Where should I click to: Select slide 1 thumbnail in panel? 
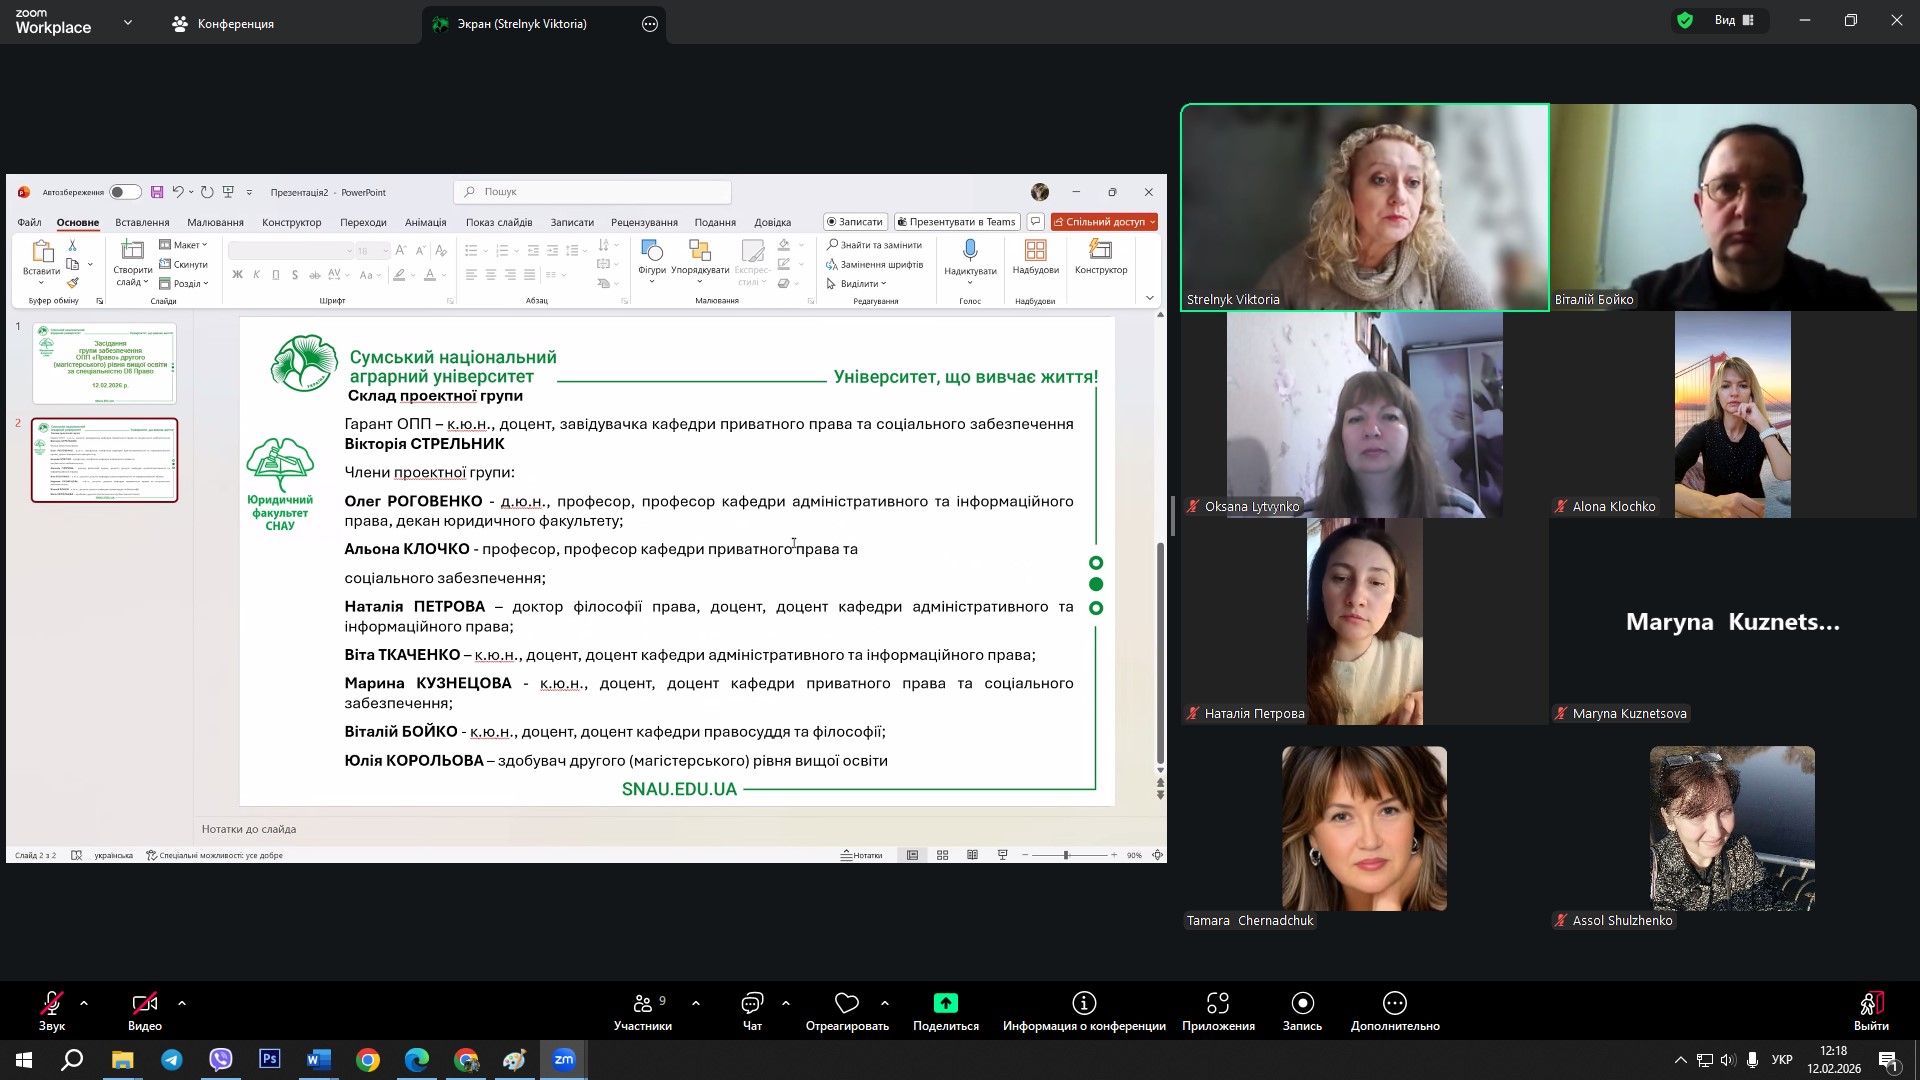click(104, 363)
